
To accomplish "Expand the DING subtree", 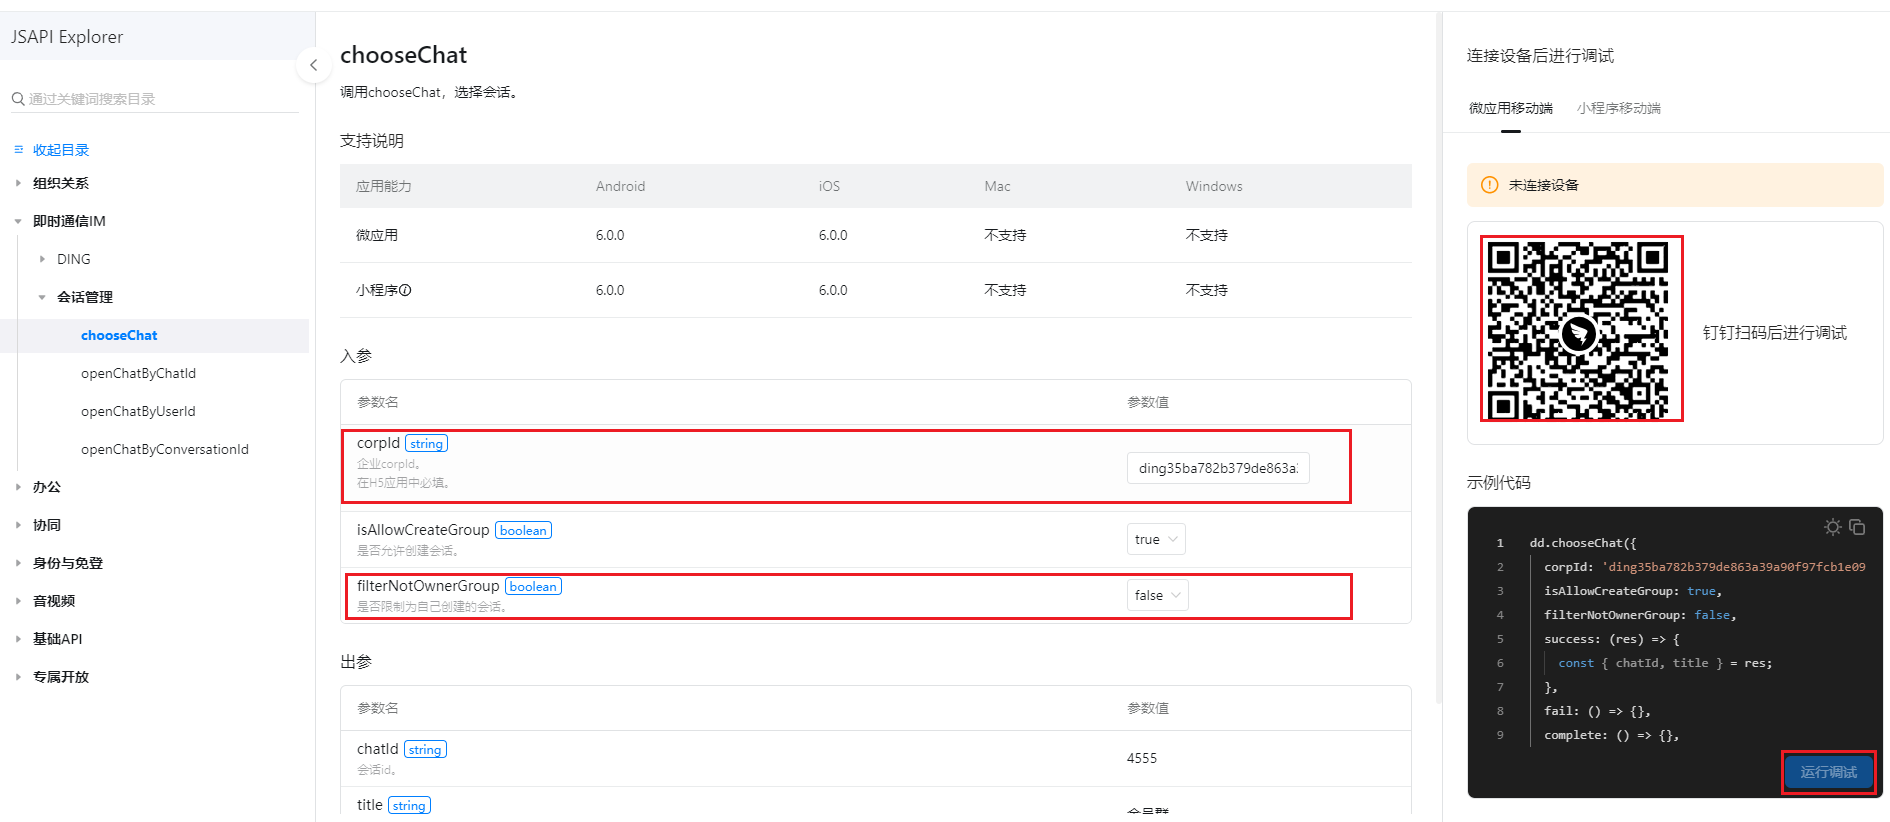I will pyautogui.click(x=42, y=259).
